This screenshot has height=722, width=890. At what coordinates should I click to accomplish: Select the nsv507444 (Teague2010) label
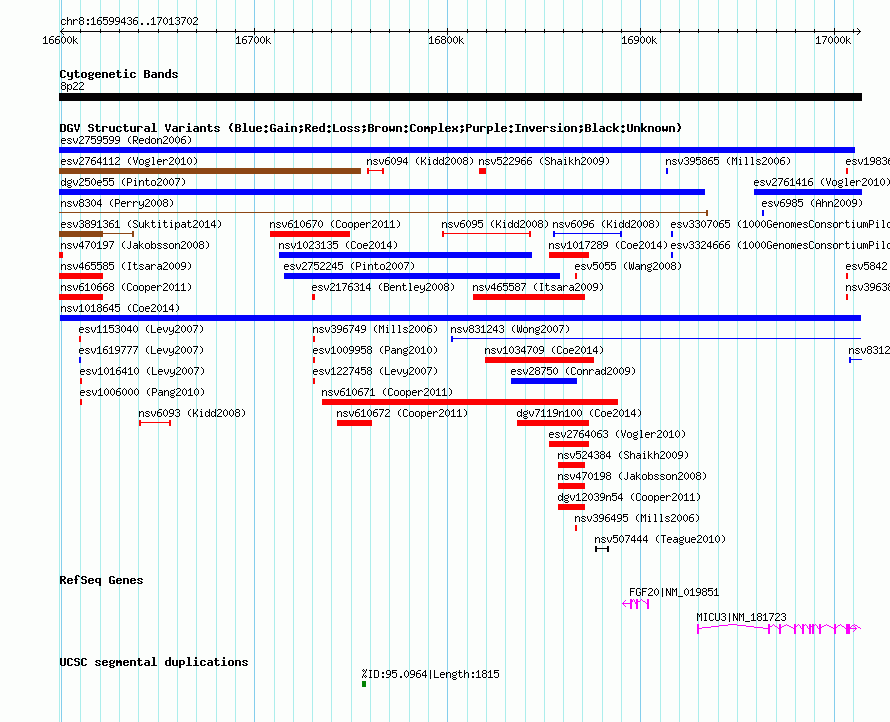click(x=660, y=539)
